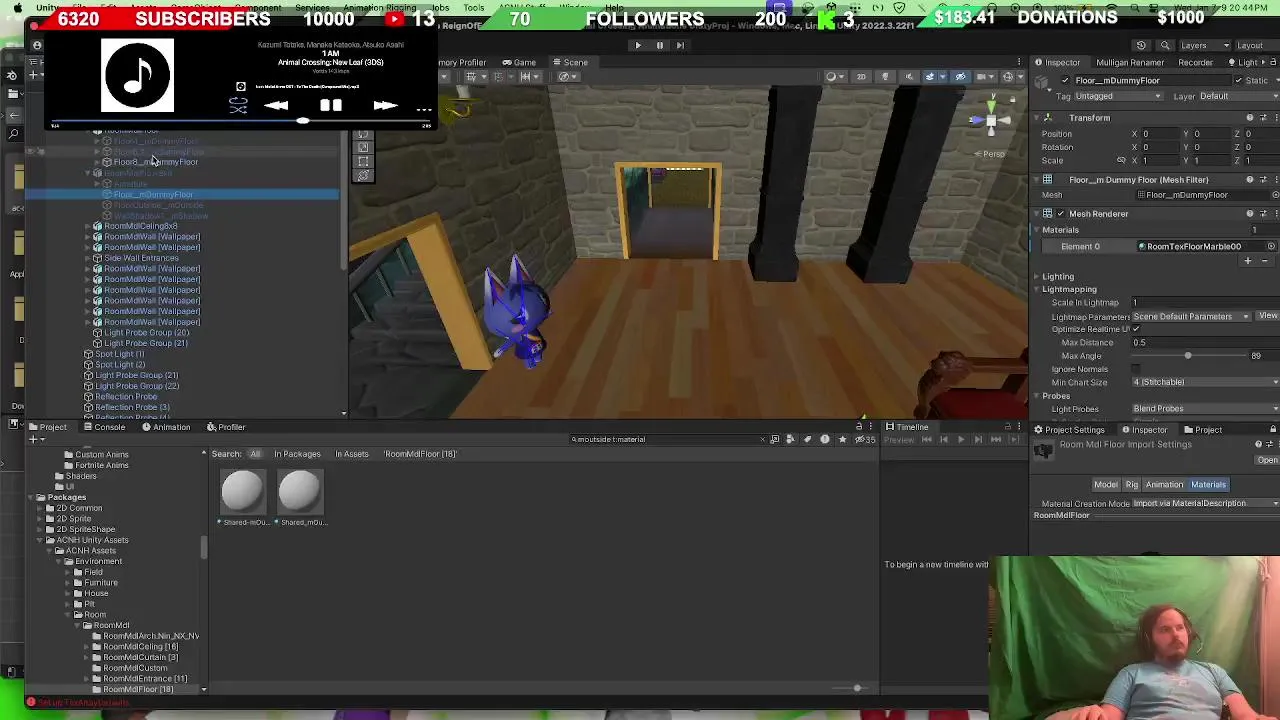This screenshot has height=720, width=1280.
Task: Open the Console tab
Action: pos(104,427)
